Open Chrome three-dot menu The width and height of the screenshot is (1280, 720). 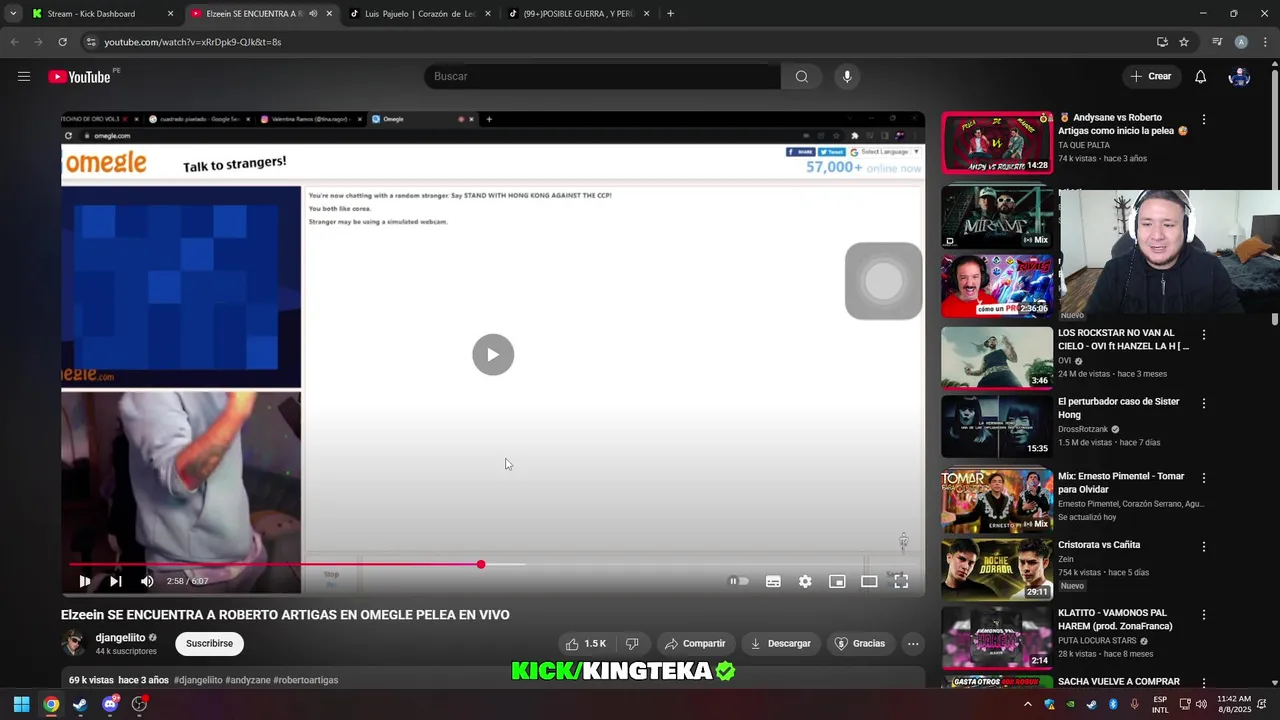tap(1265, 42)
